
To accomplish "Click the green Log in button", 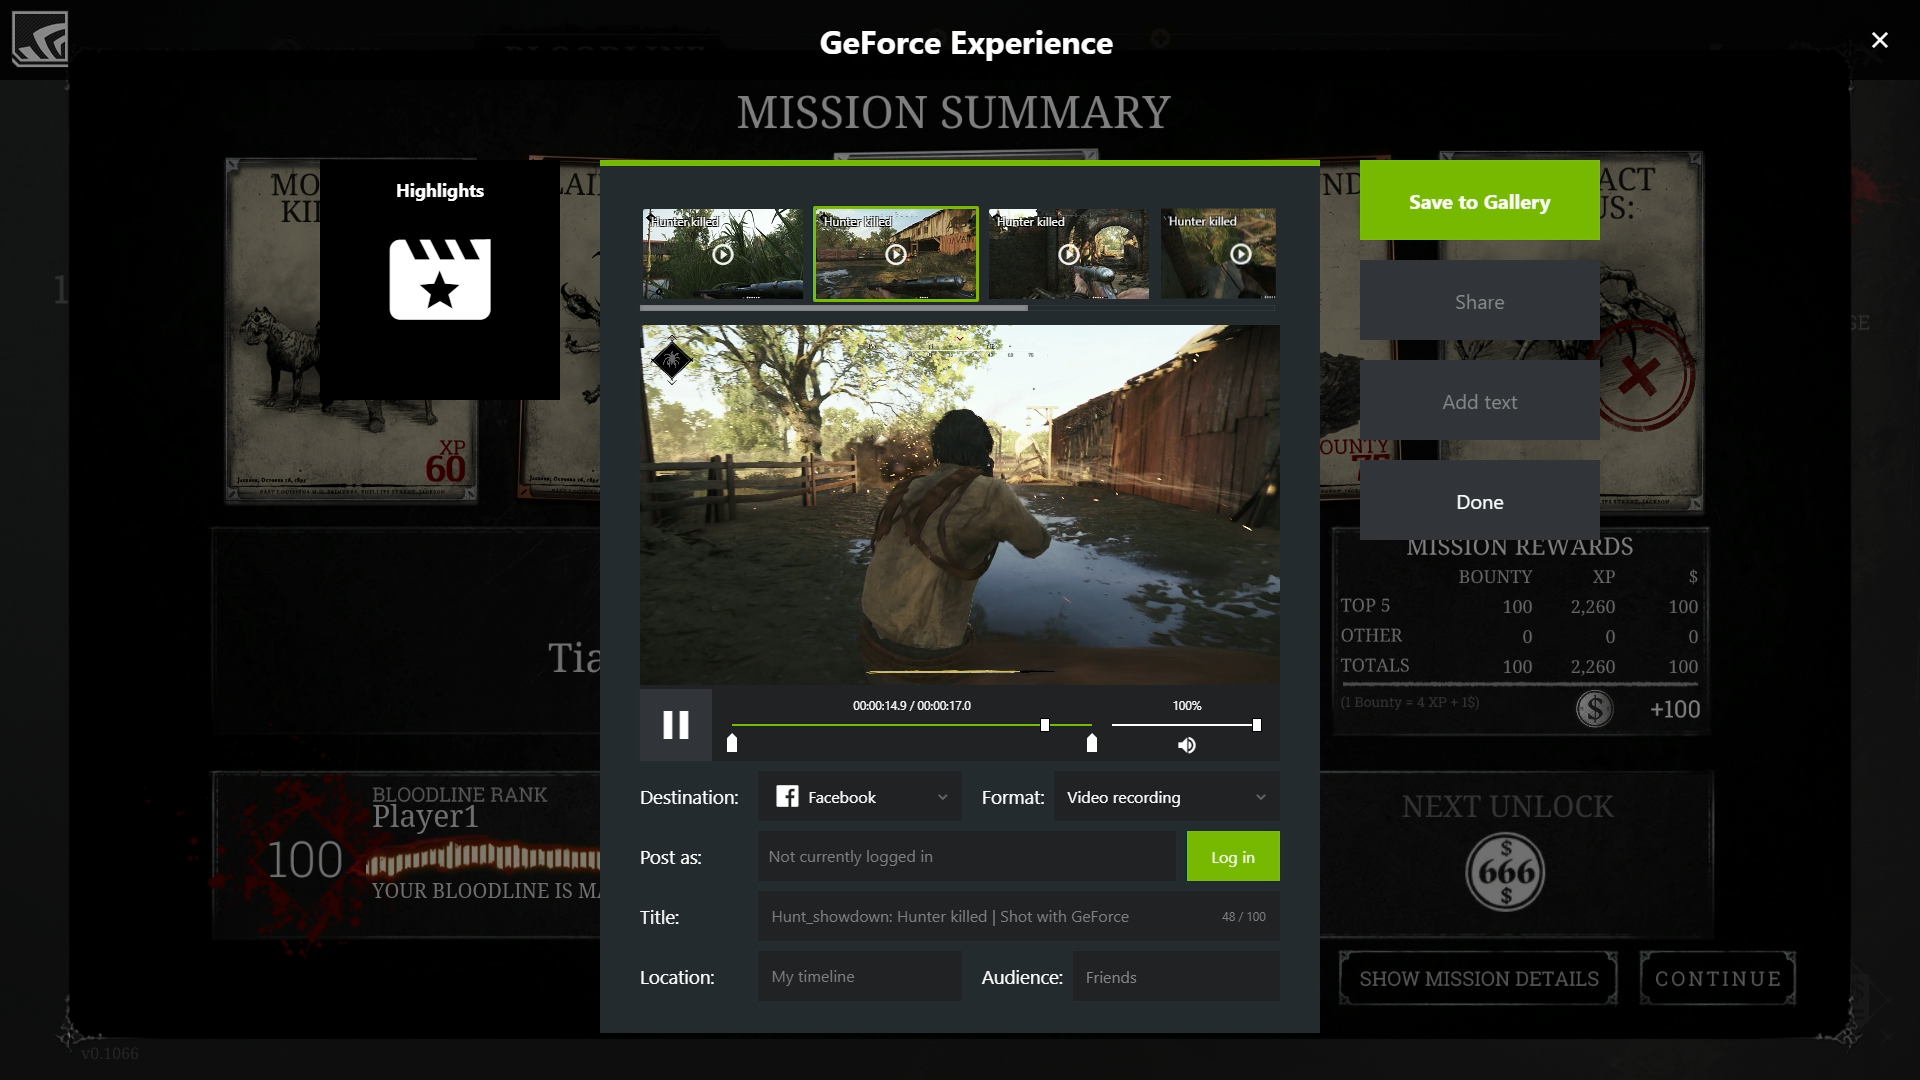I will tap(1232, 857).
